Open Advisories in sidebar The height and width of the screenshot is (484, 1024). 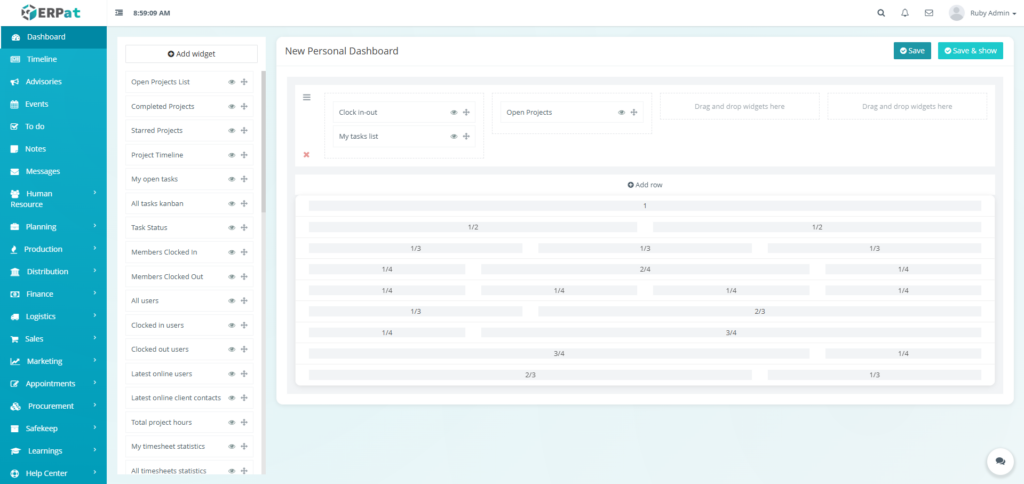(53, 82)
